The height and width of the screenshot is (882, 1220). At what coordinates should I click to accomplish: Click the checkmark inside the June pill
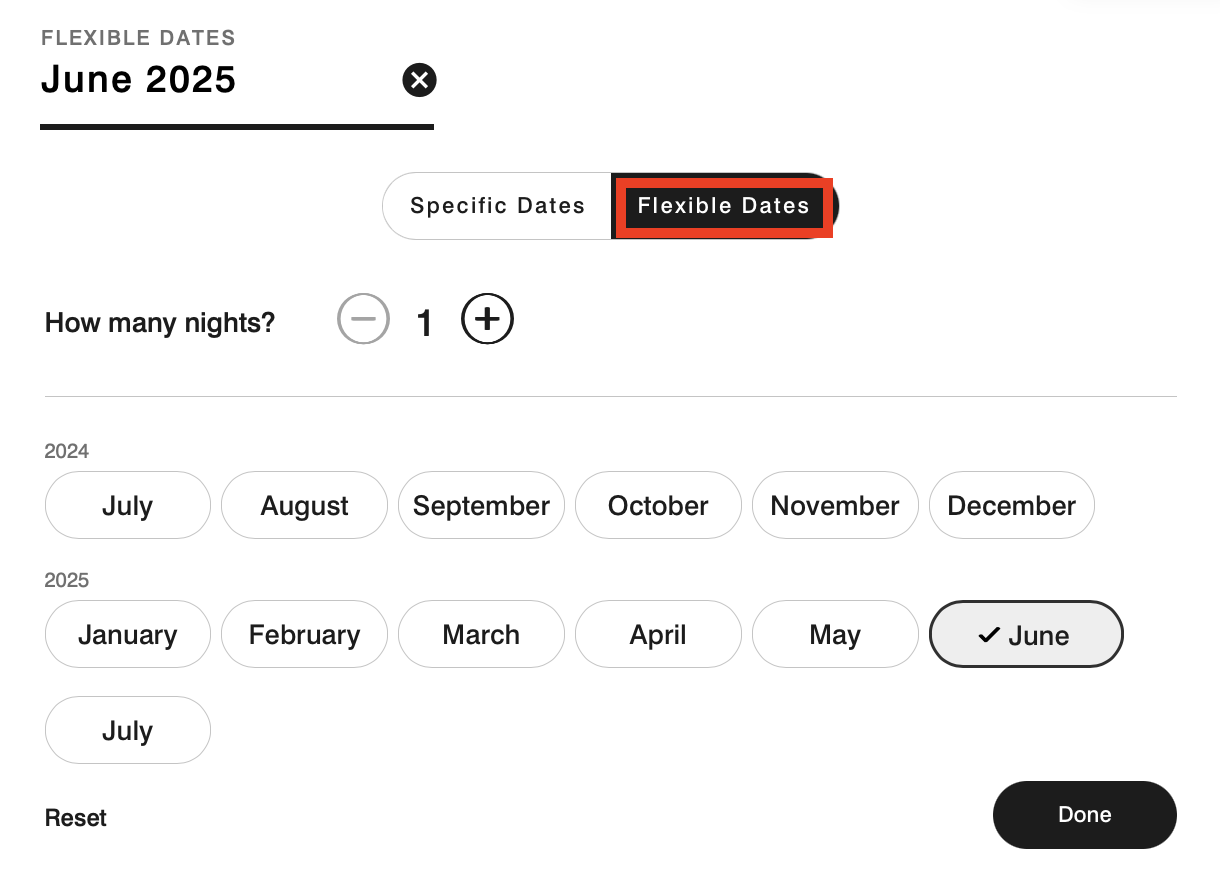990,633
